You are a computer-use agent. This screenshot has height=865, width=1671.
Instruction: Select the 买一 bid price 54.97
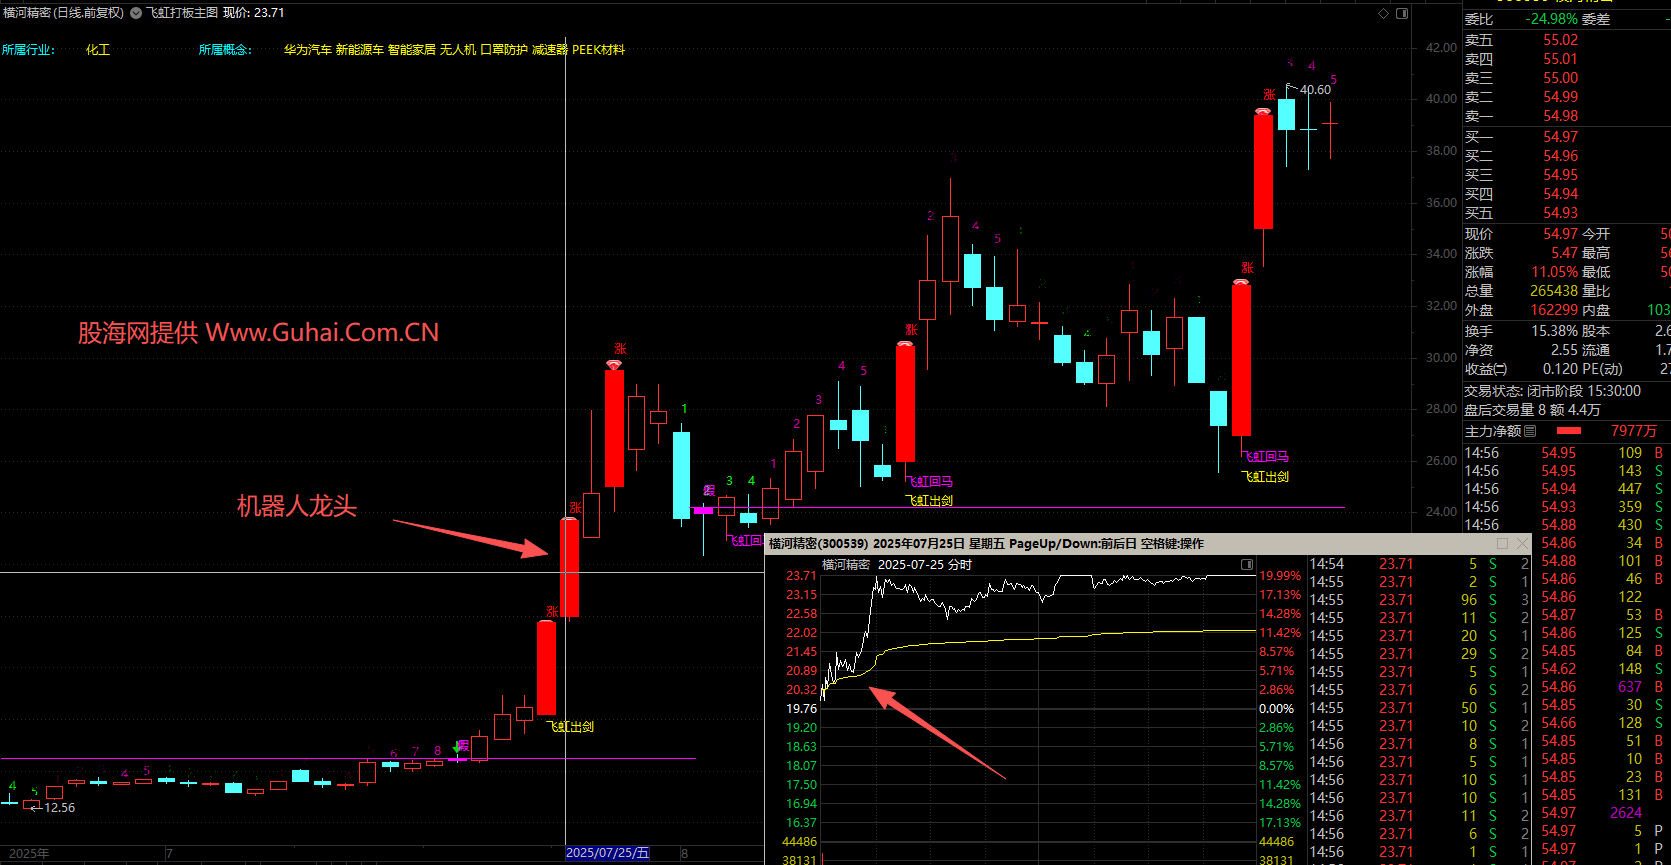1560,137
